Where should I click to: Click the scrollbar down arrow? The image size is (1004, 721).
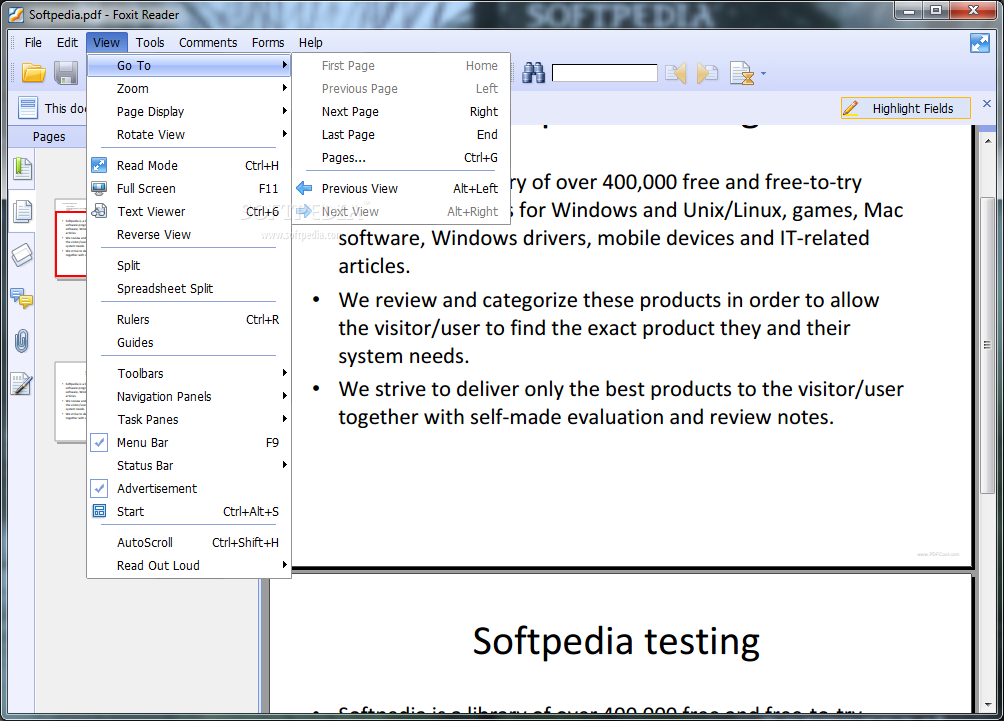(987, 705)
